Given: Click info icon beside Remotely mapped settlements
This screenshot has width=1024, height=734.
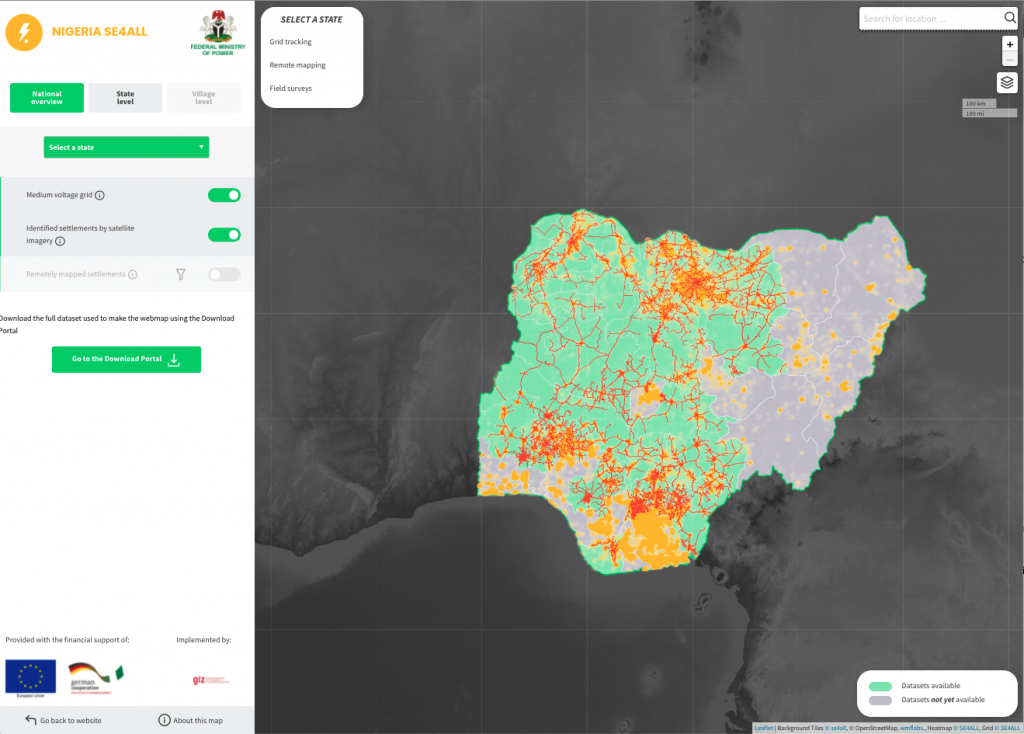Looking at the screenshot, I should tap(132, 274).
